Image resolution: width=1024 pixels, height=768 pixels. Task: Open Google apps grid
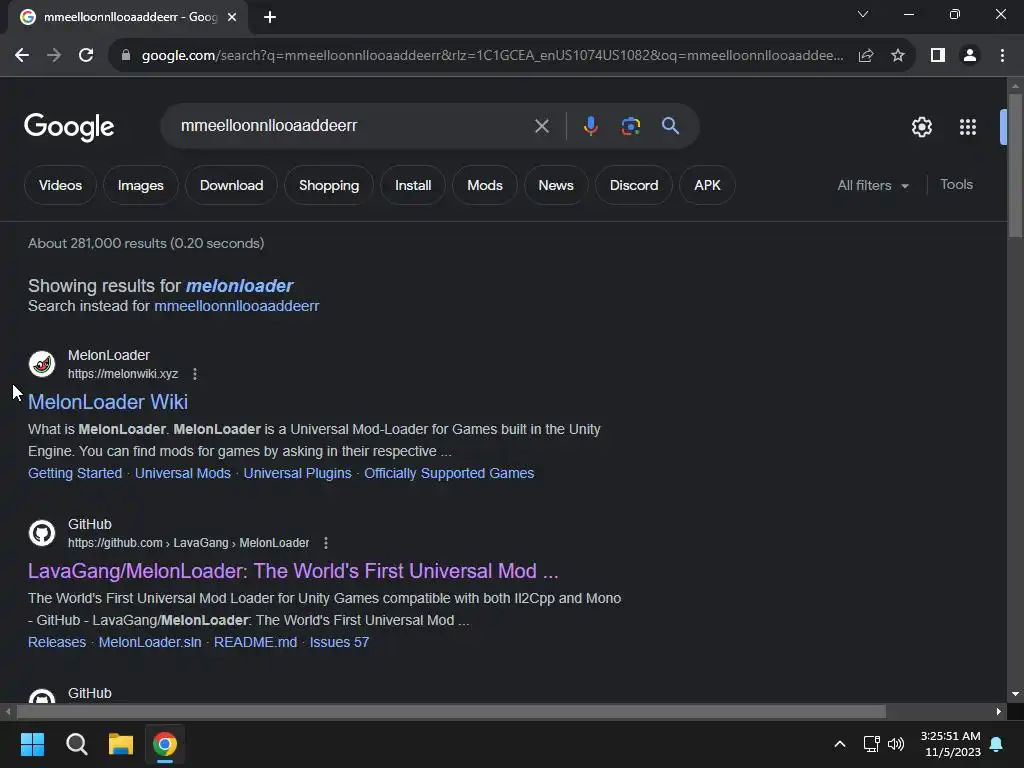[x=968, y=127]
